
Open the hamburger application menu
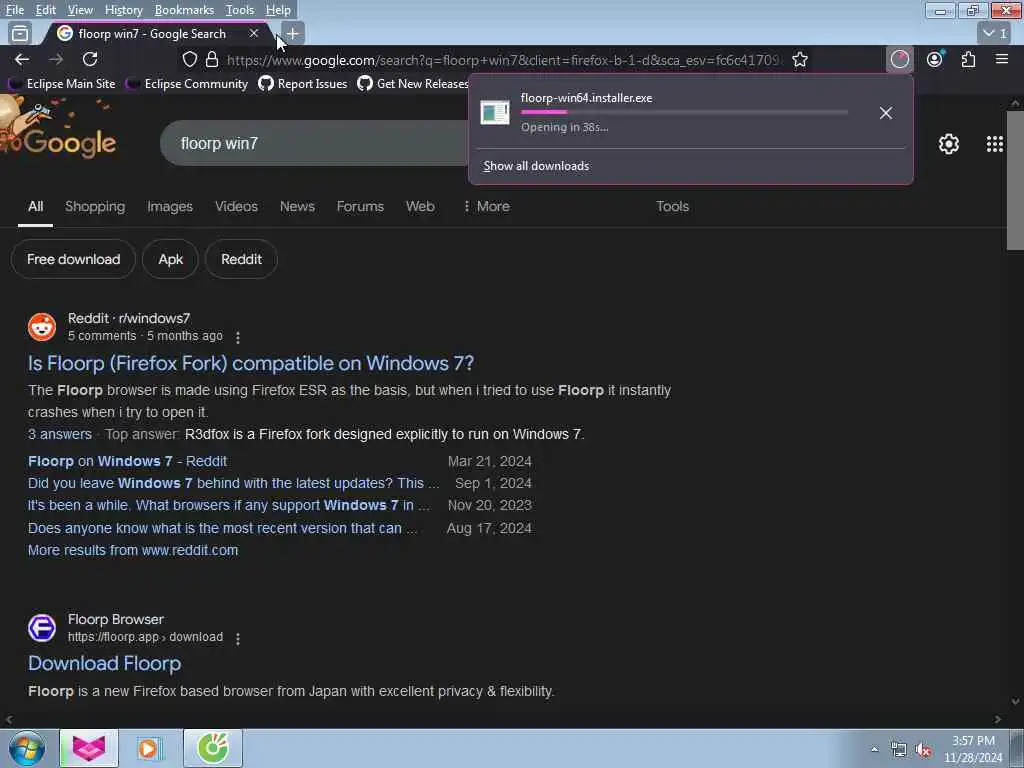(x=1002, y=59)
